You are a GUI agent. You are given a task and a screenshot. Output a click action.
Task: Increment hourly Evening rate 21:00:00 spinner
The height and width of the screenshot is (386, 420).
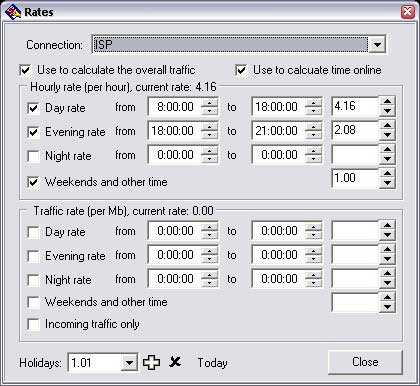tap(313, 127)
